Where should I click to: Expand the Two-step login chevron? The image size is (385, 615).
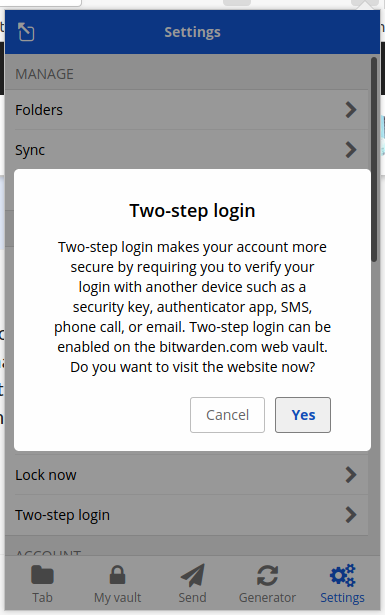(x=351, y=515)
